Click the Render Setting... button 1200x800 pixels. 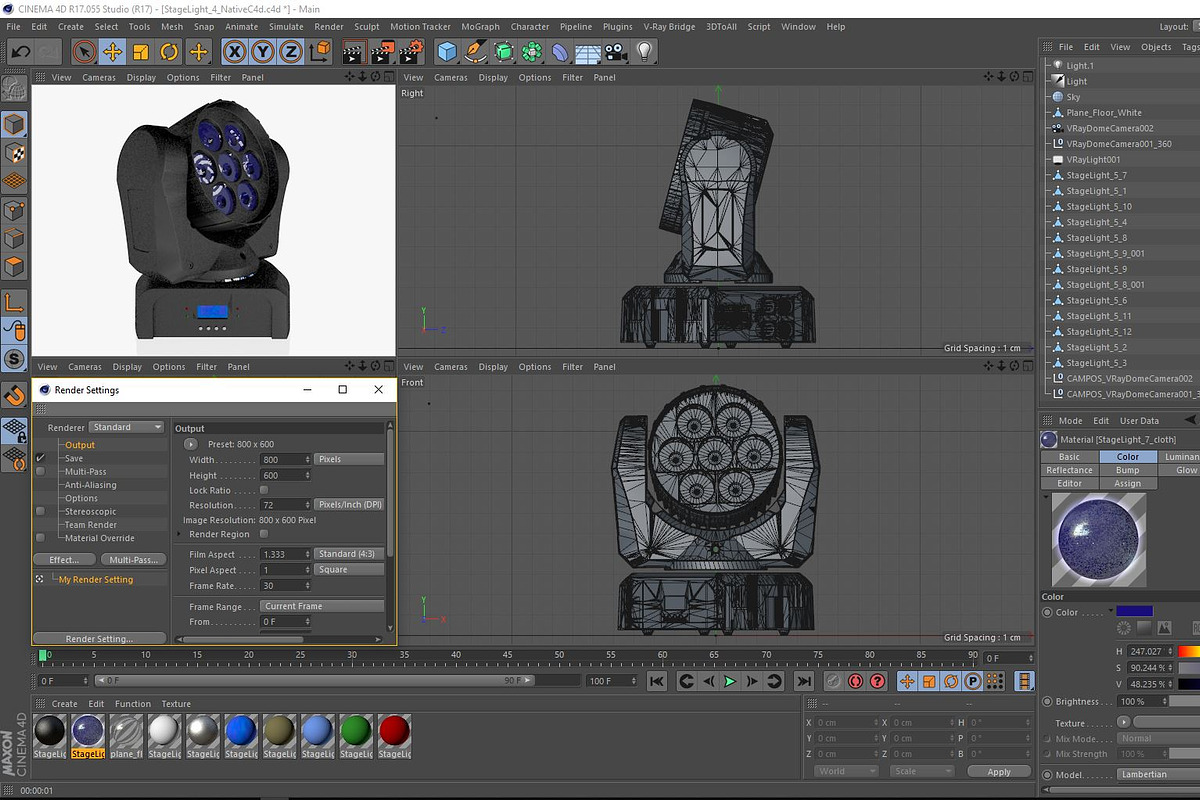click(99, 638)
